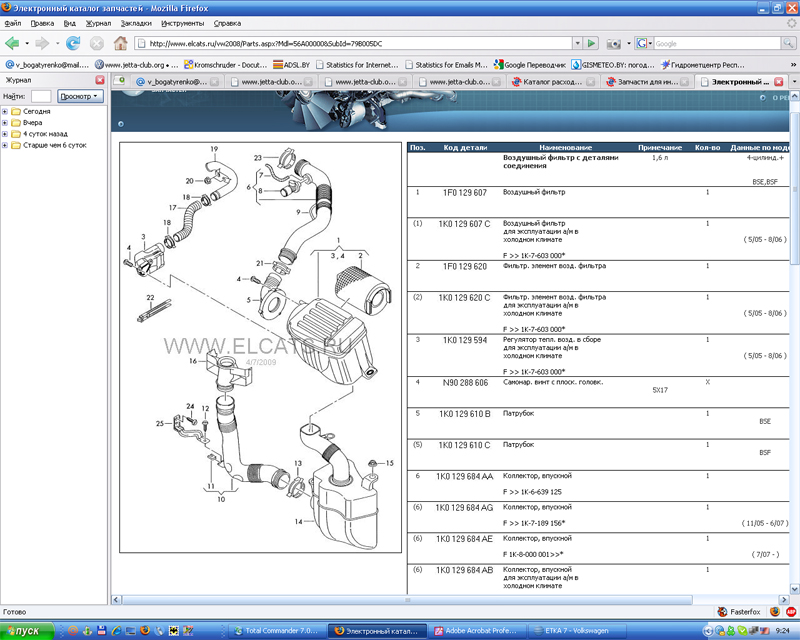Click the green Go arrow beside the URL

pos(591,43)
